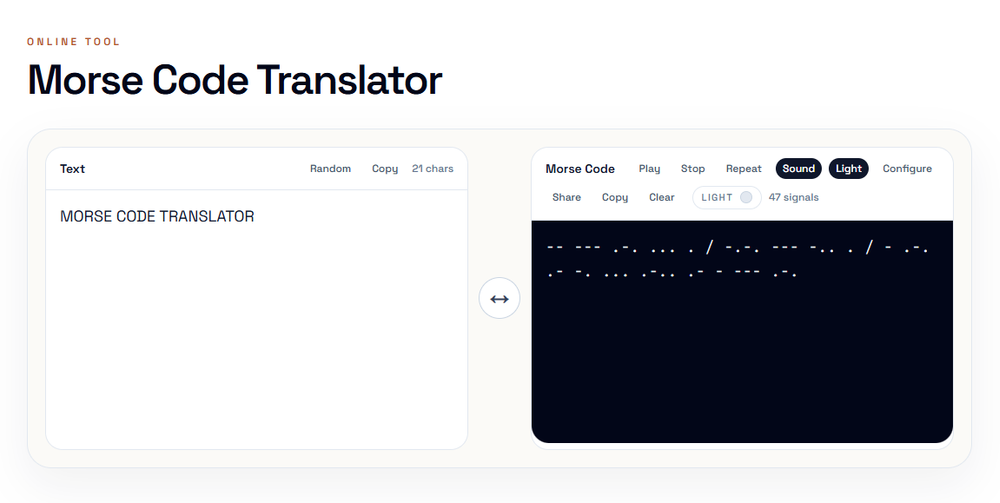Copy the Morse code output
1000x503 pixels.
pyautogui.click(x=615, y=197)
